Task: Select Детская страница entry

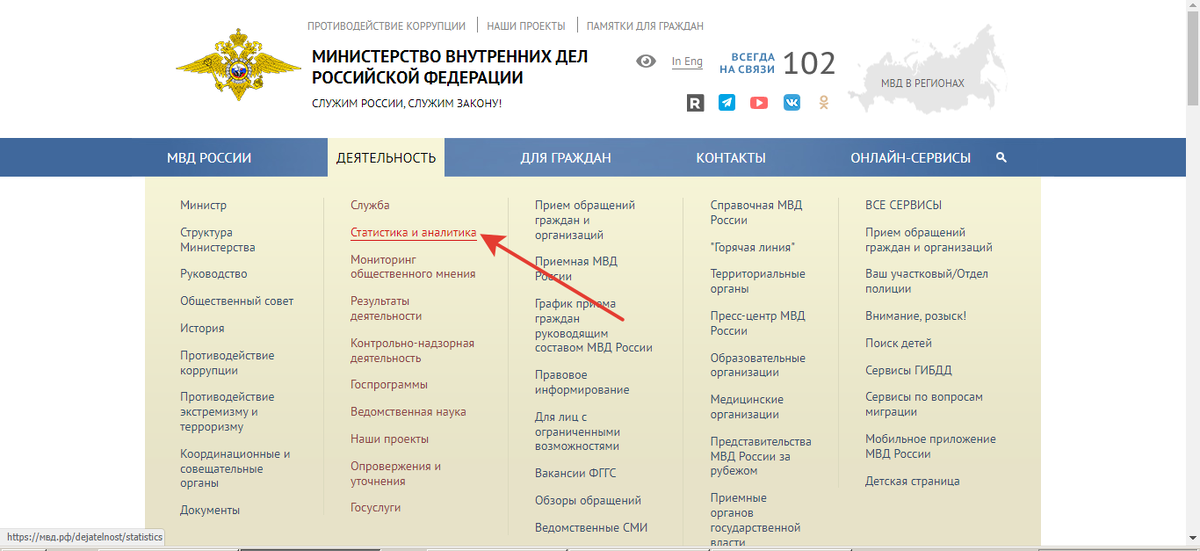Action: click(912, 481)
